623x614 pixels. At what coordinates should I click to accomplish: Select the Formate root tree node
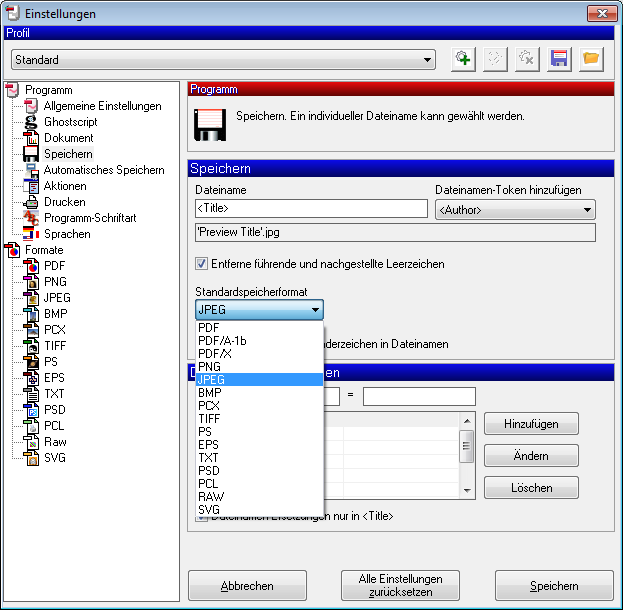click(44, 250)
